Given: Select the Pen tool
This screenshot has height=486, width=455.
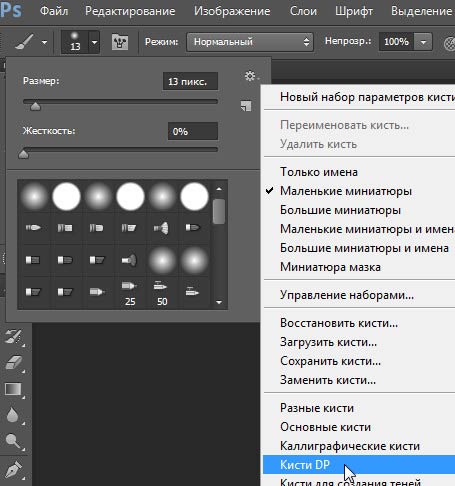Looking at the screenshot, I should pos(14,469).
